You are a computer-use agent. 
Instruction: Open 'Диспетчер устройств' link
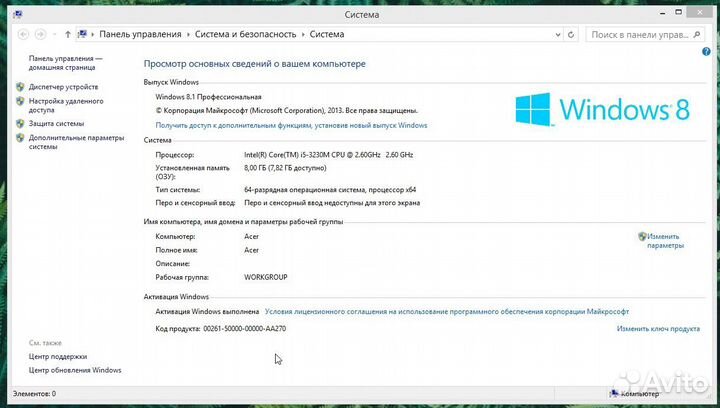[63, 87]
